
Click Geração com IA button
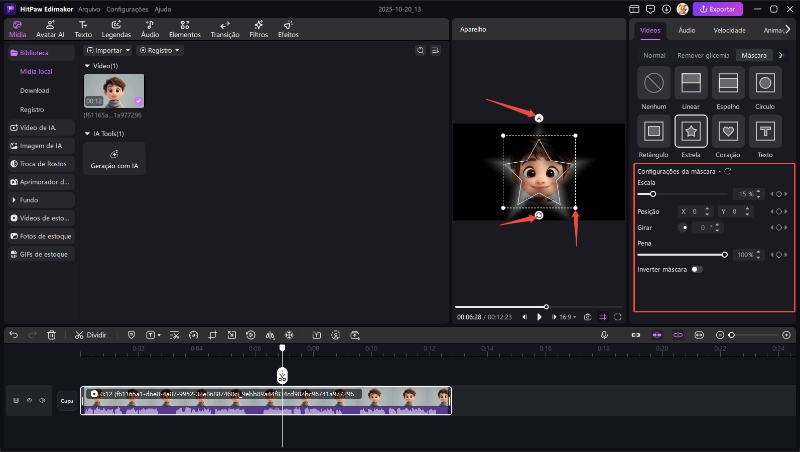coord(114,158)
